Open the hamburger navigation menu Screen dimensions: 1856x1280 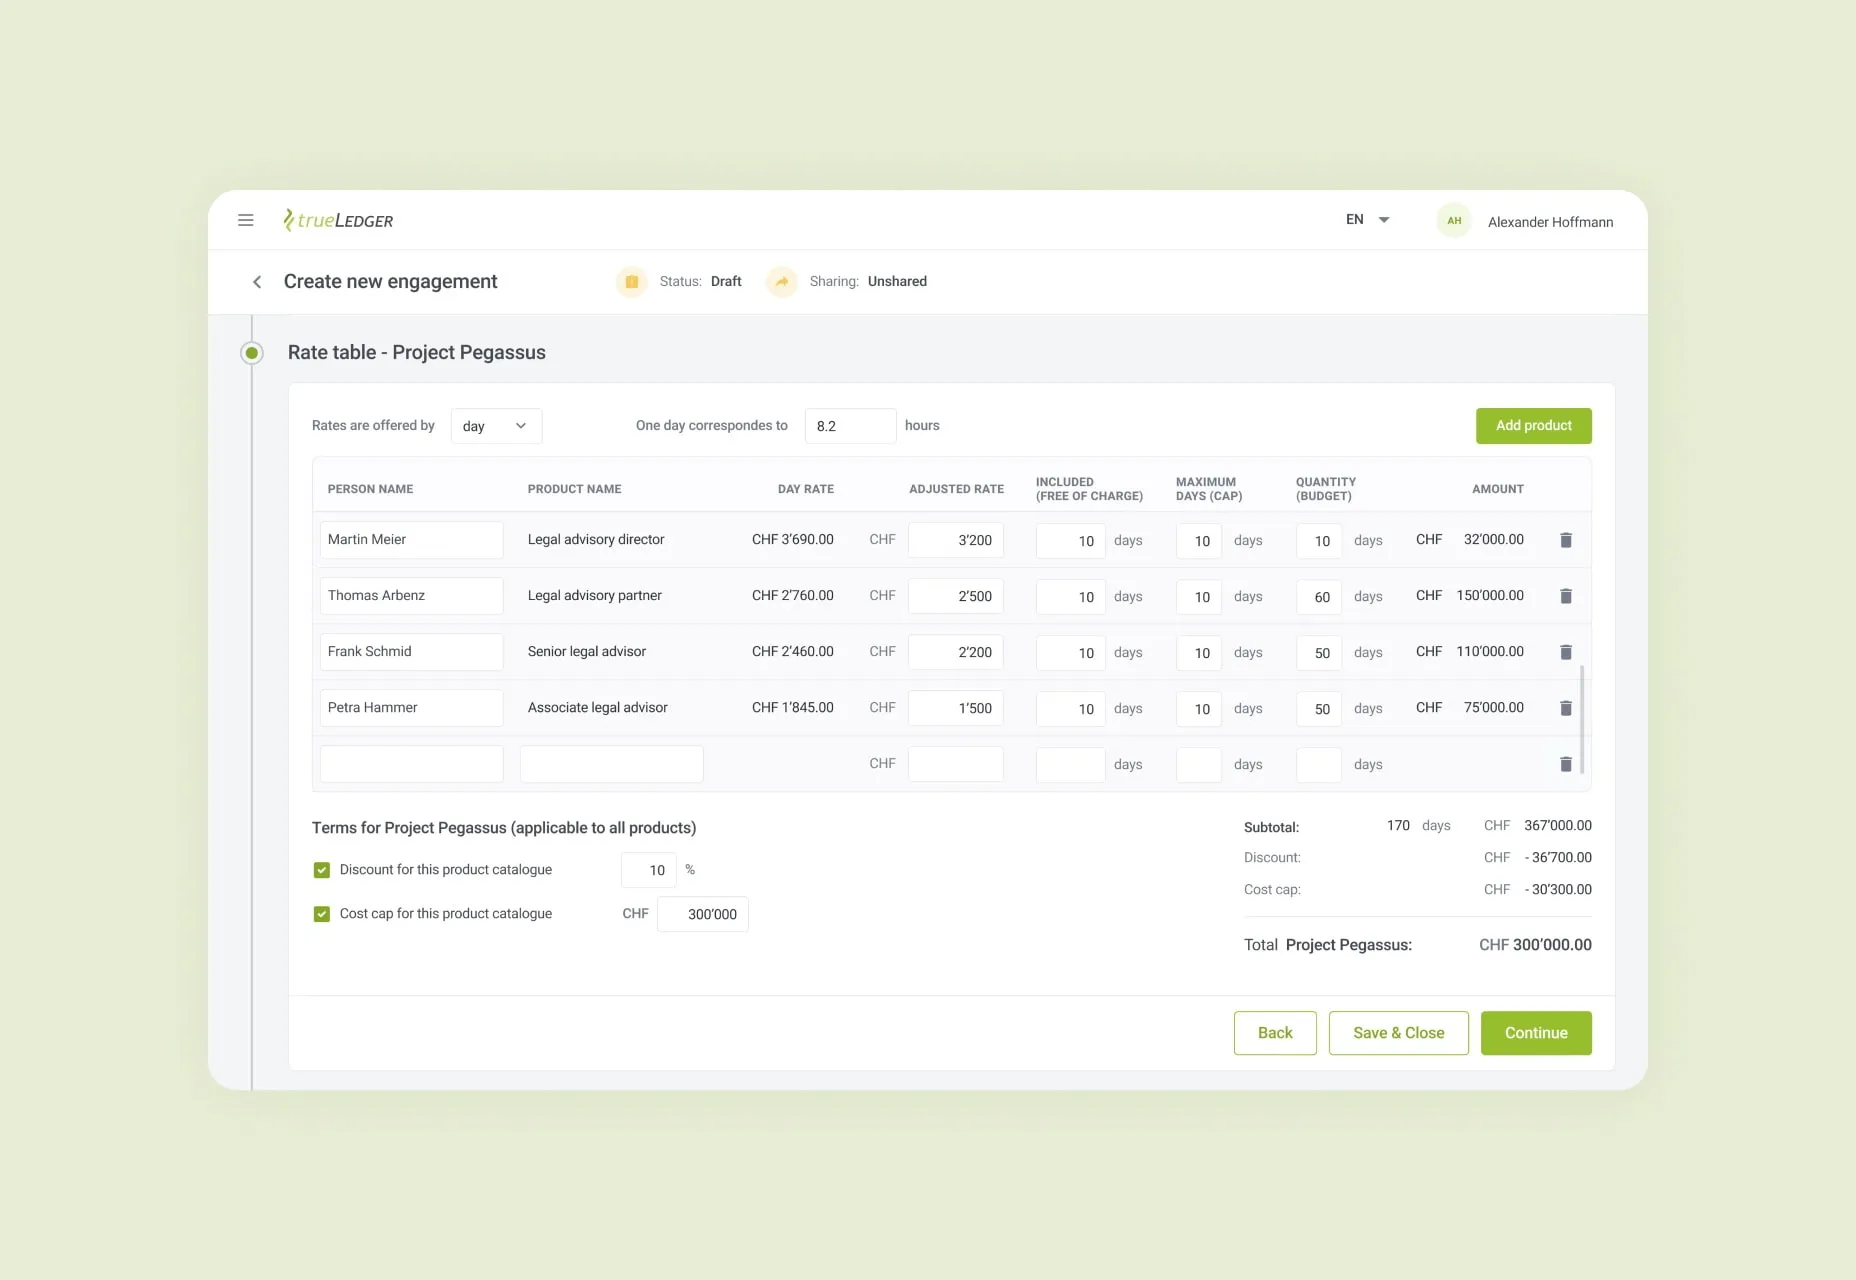(246, 220)
